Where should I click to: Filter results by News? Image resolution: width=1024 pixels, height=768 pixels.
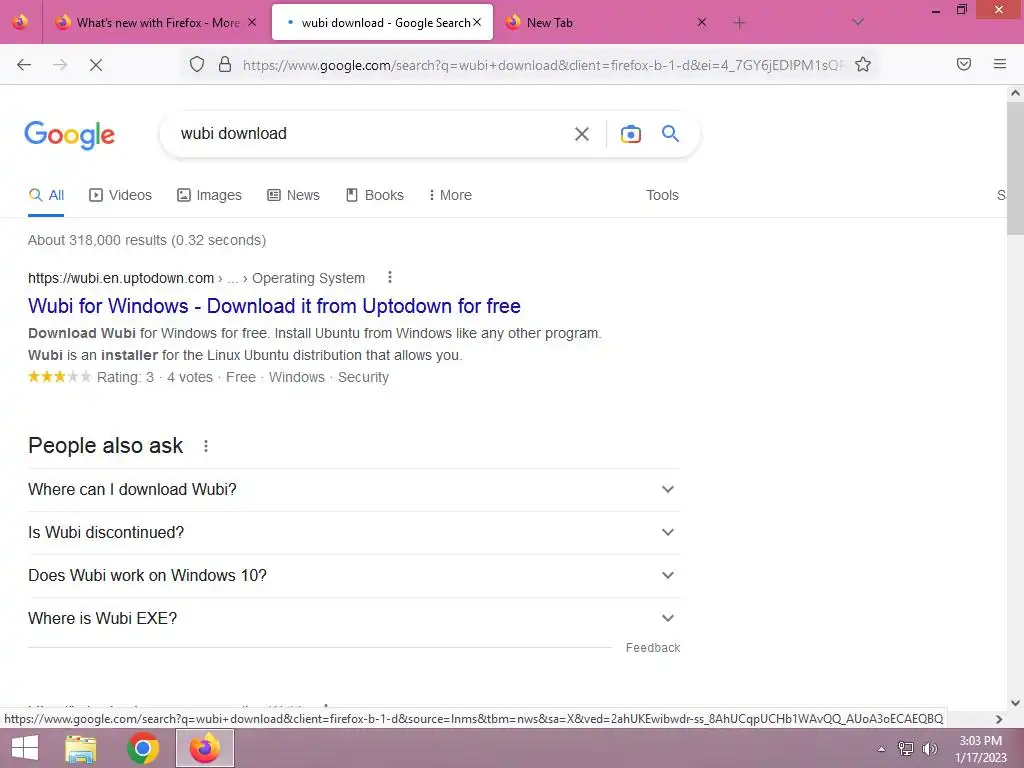pyautogui.click(x=293, y=195)
